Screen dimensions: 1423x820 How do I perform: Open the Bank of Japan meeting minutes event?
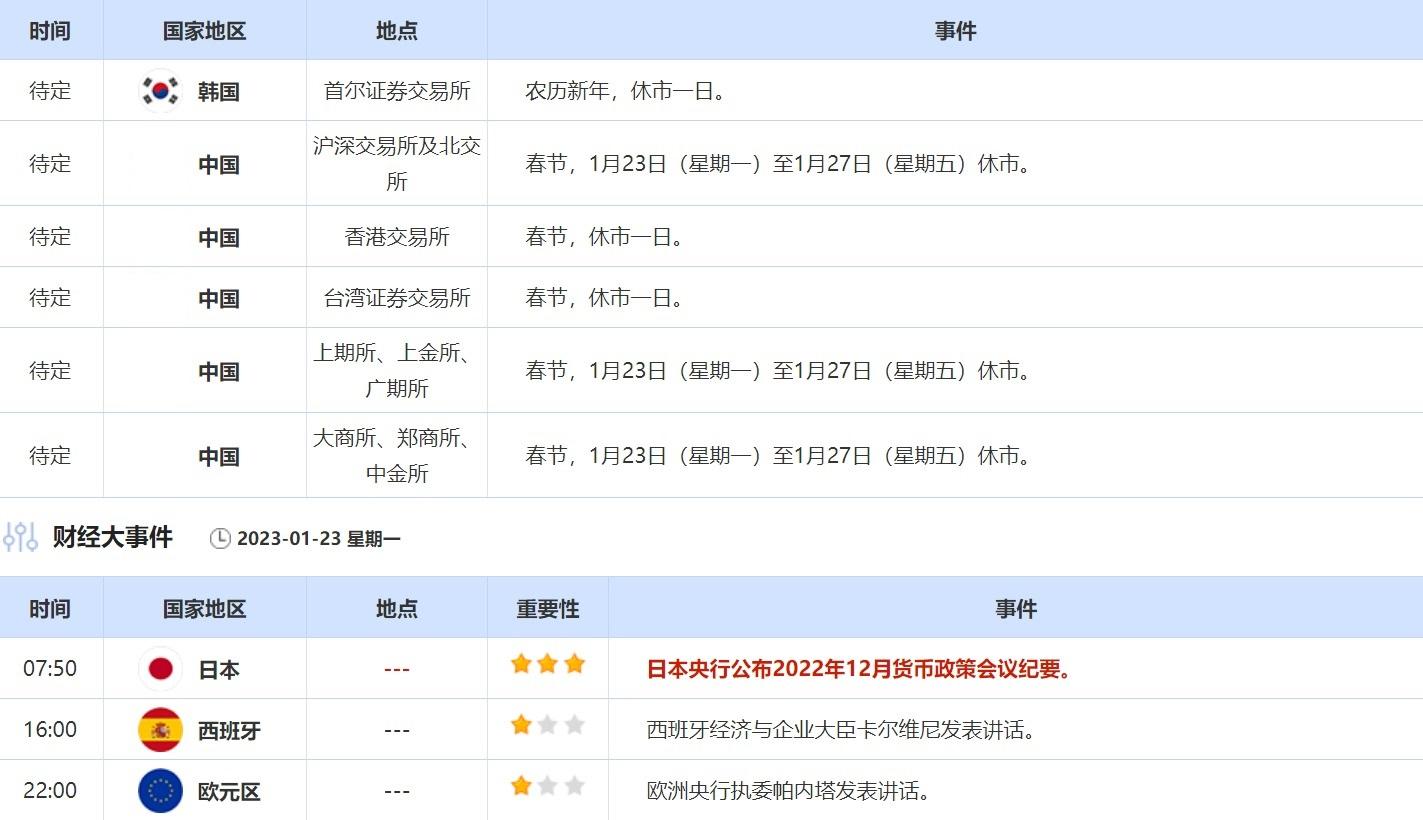coord(859,669)
